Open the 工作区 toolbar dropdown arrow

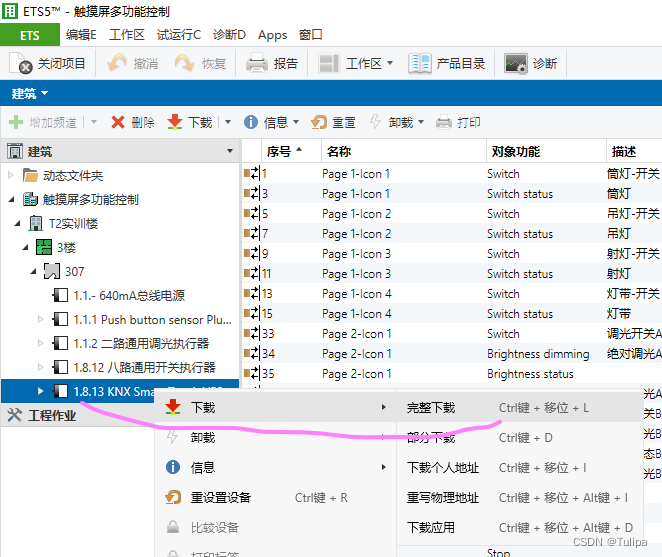pyautogui.click(x=390, y=63)
